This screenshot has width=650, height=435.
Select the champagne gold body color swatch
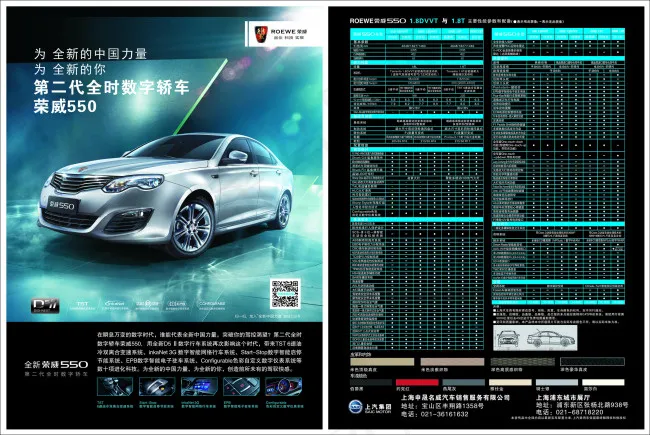coord(510,382)
